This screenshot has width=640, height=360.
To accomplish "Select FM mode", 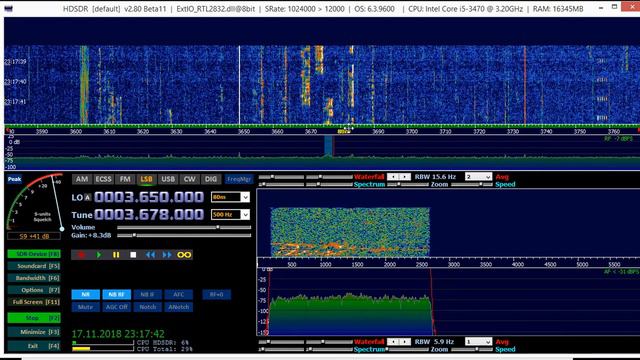I will 125,179.
